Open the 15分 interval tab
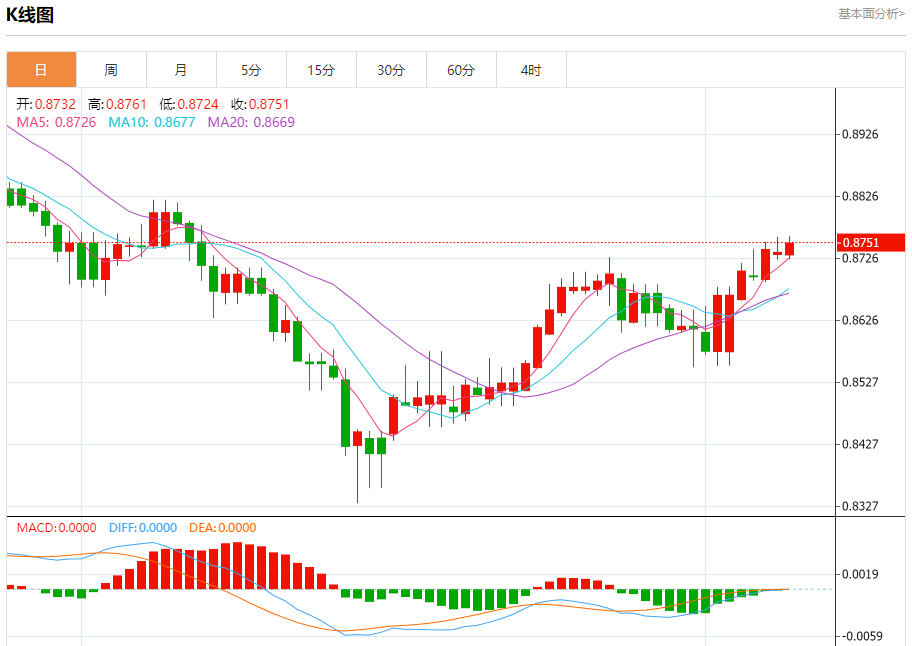The image size is (912, 646). (321, 70)
